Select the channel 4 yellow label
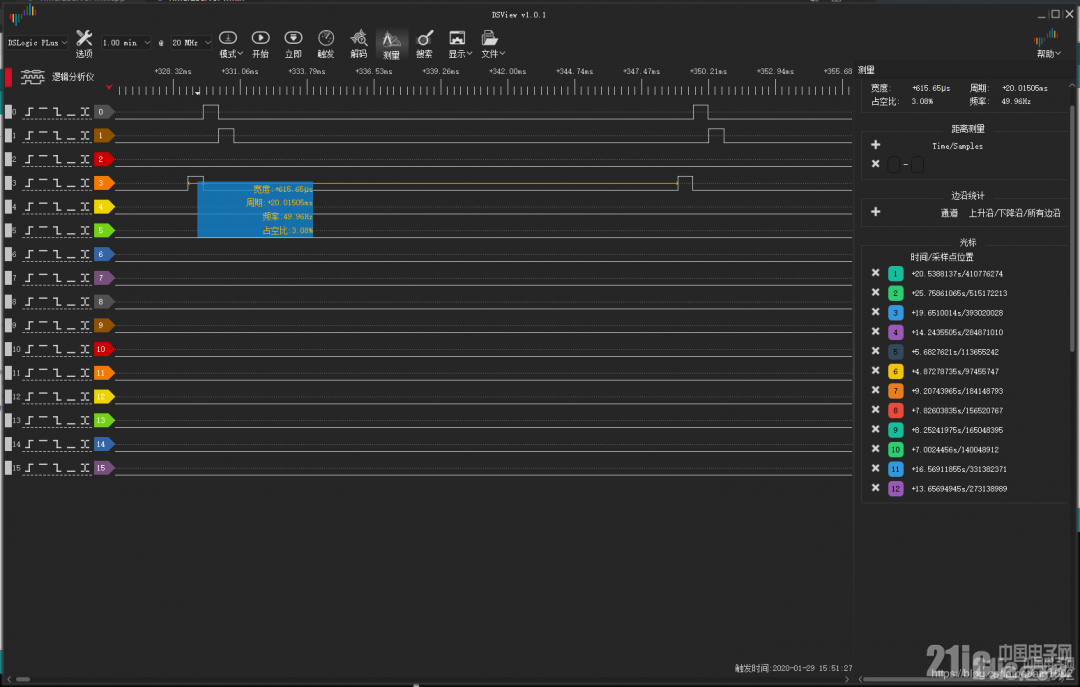 coord(103,207)
